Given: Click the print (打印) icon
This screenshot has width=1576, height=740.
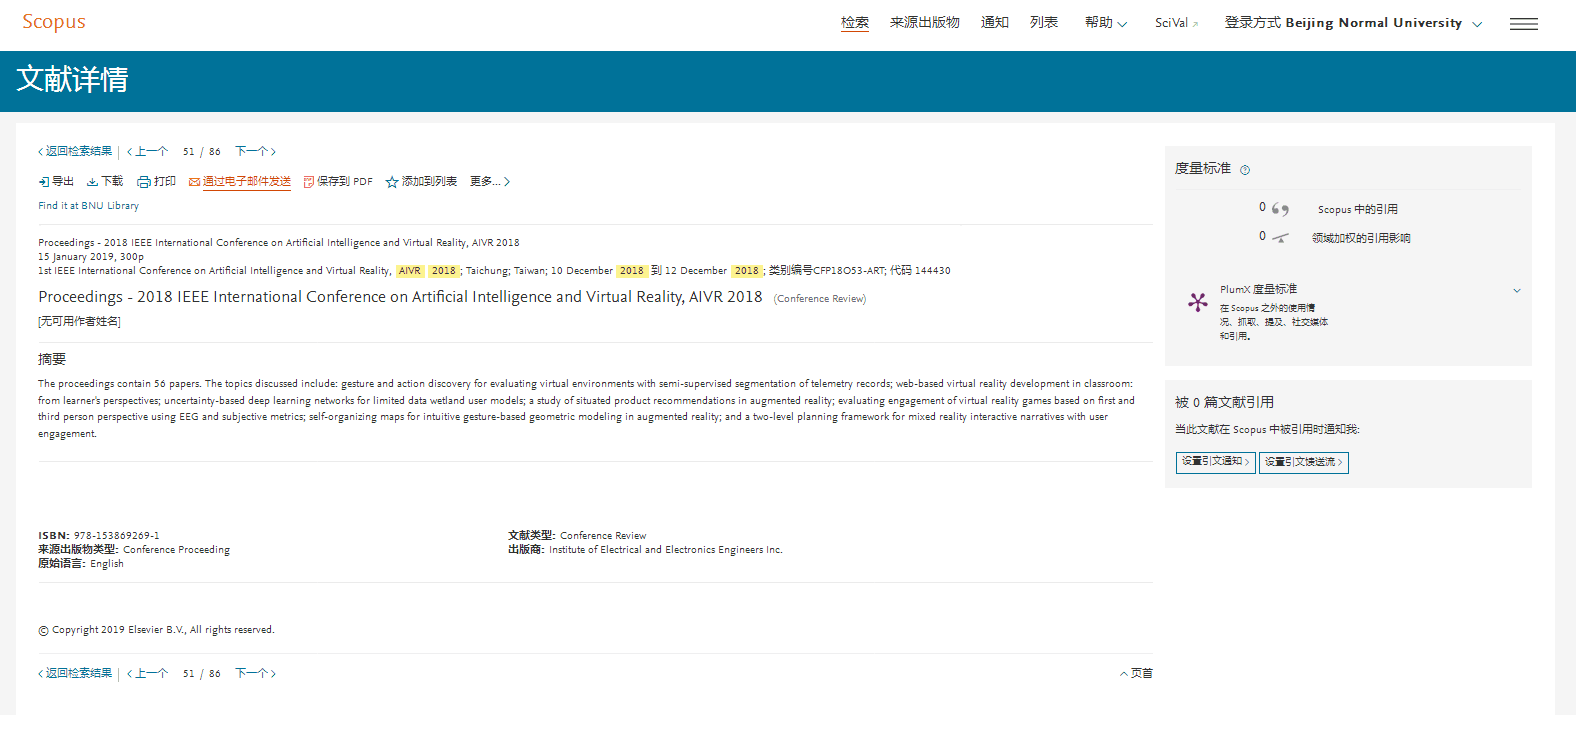Looking at the screenshot, I should 144,182.
